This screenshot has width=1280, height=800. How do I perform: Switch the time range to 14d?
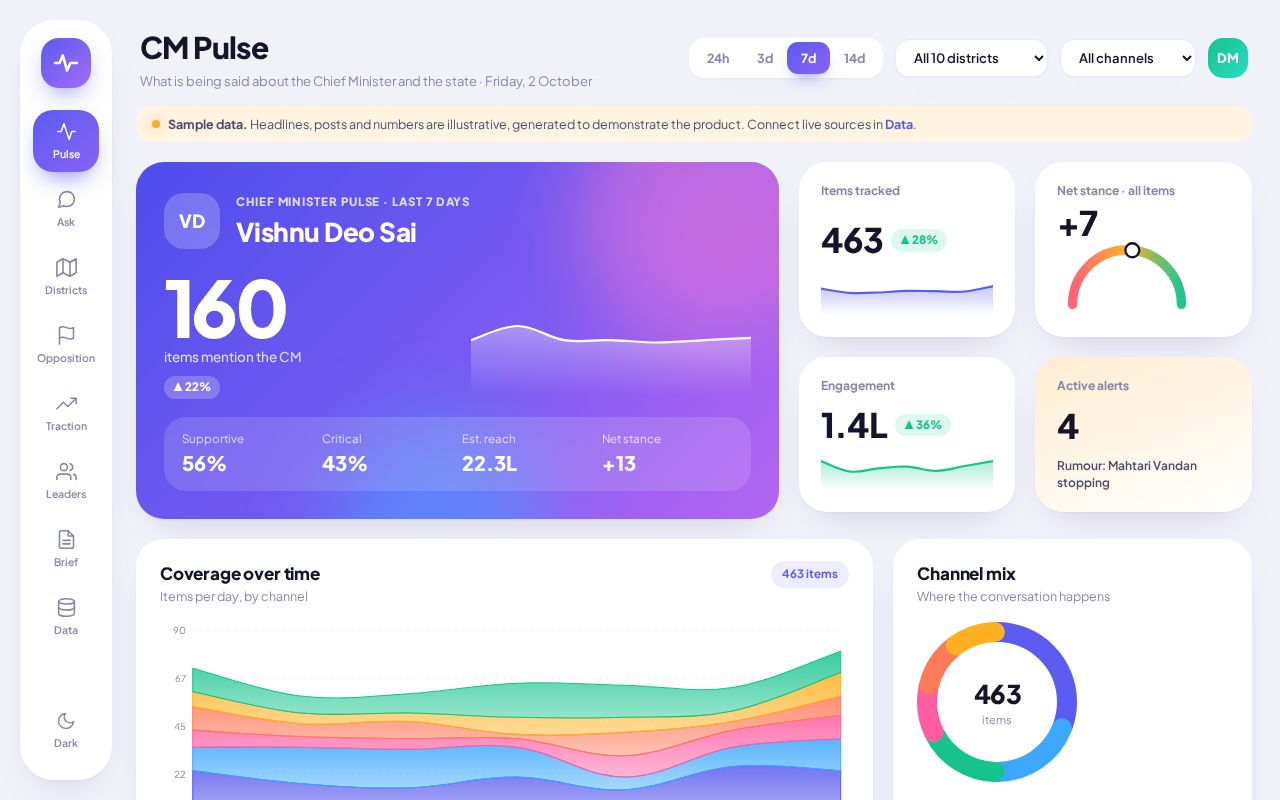tap(854, 58)
